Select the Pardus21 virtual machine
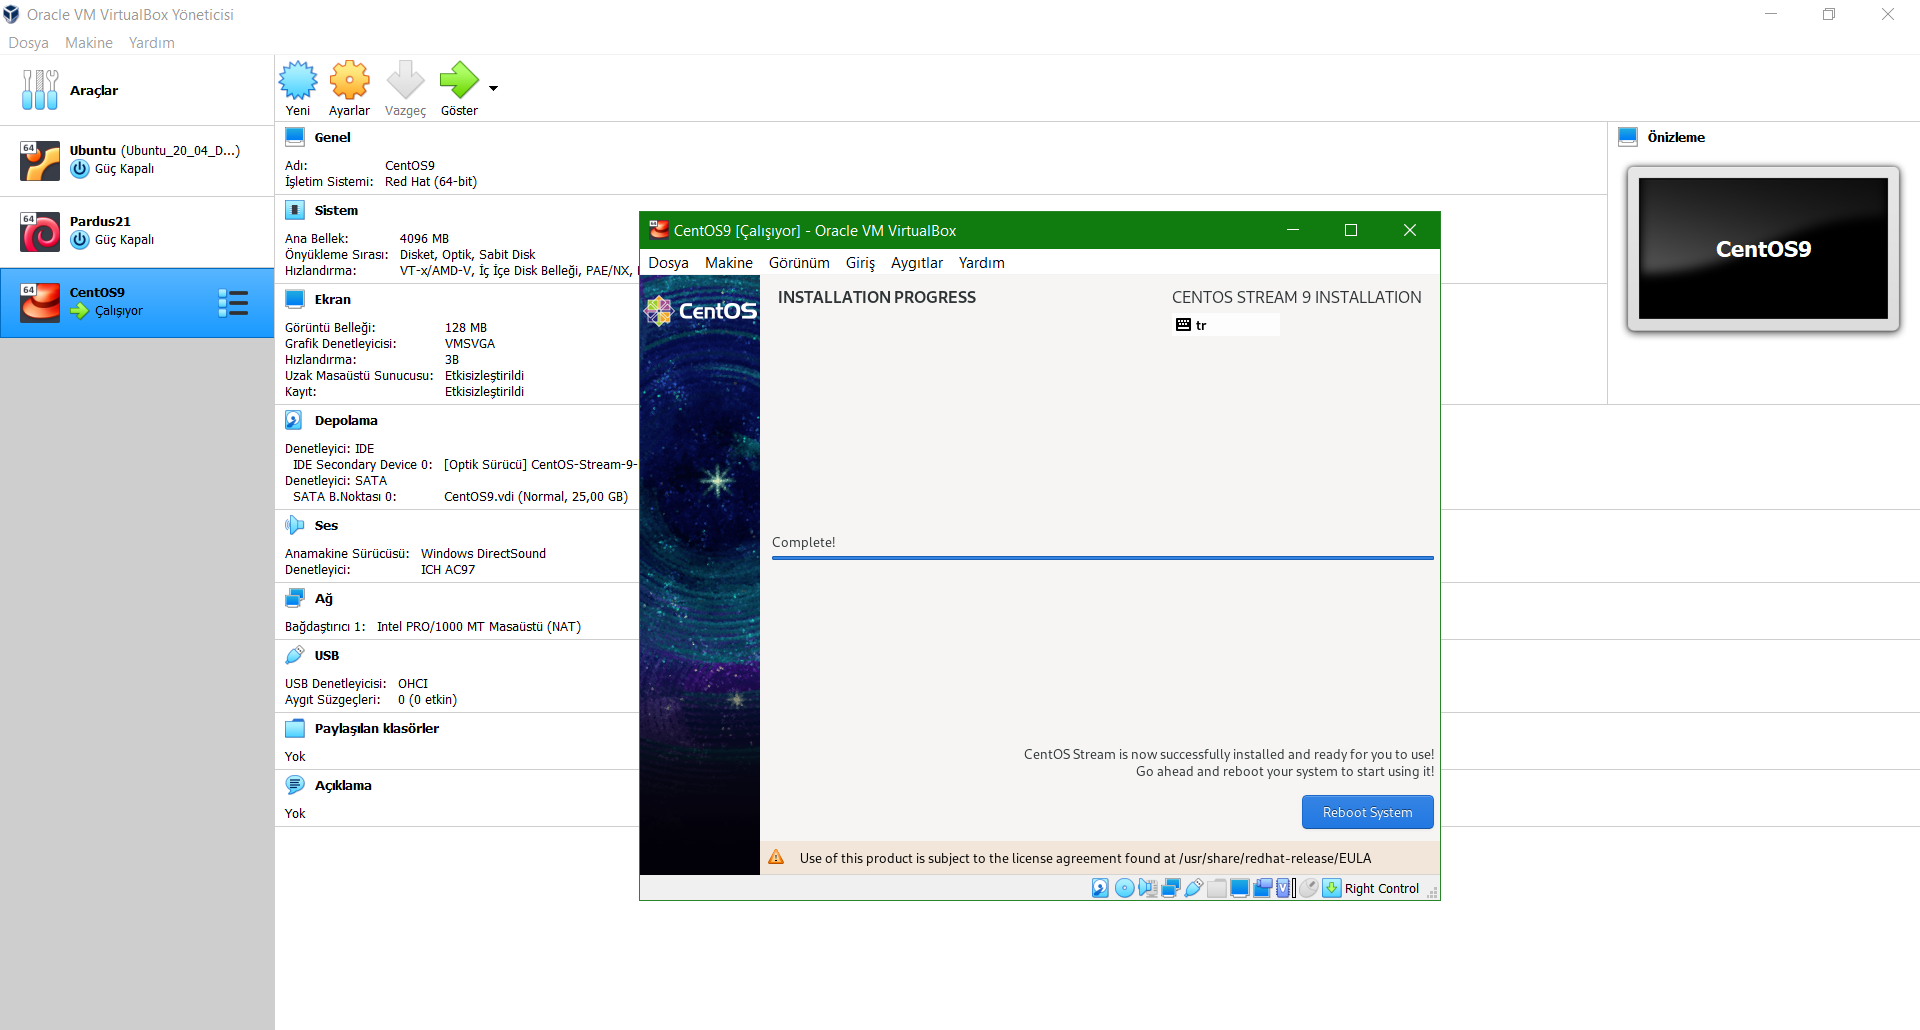 137,231
